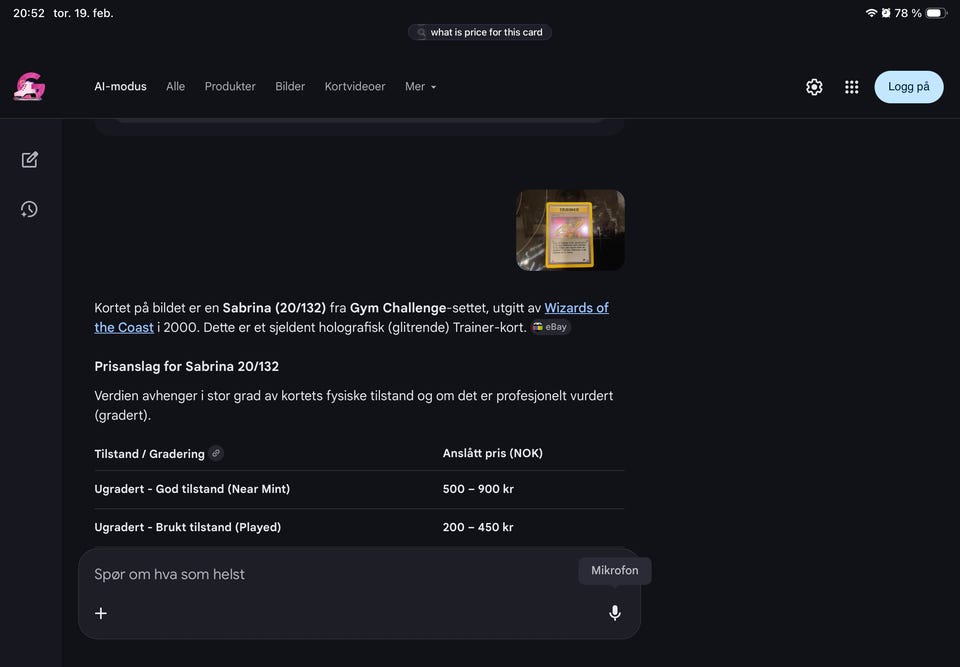Open the Produkter tab
Screen dimensions: 960x667
tap(230, 86)
